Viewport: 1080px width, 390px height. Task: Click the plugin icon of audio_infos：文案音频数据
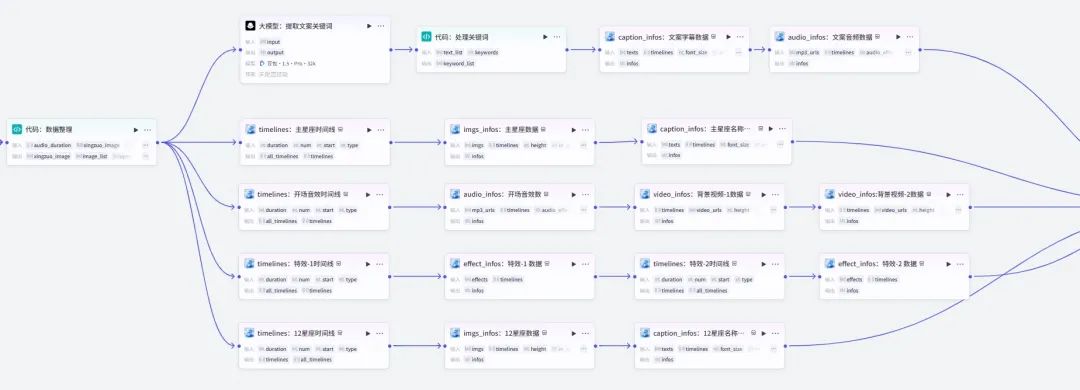[x=780, y=37]
